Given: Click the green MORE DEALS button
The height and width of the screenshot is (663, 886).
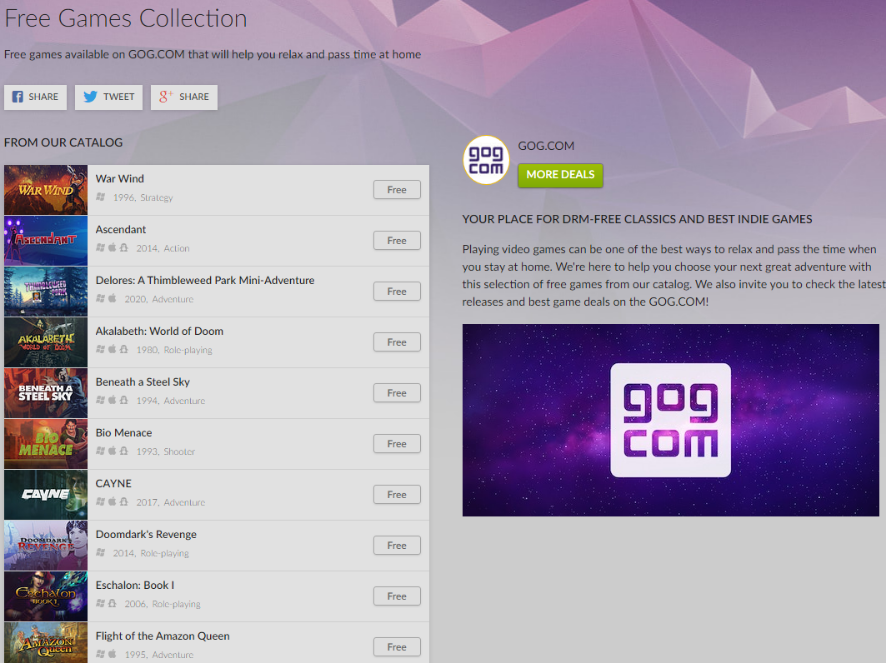Looking at the screenshot, I should pos(560,175).
